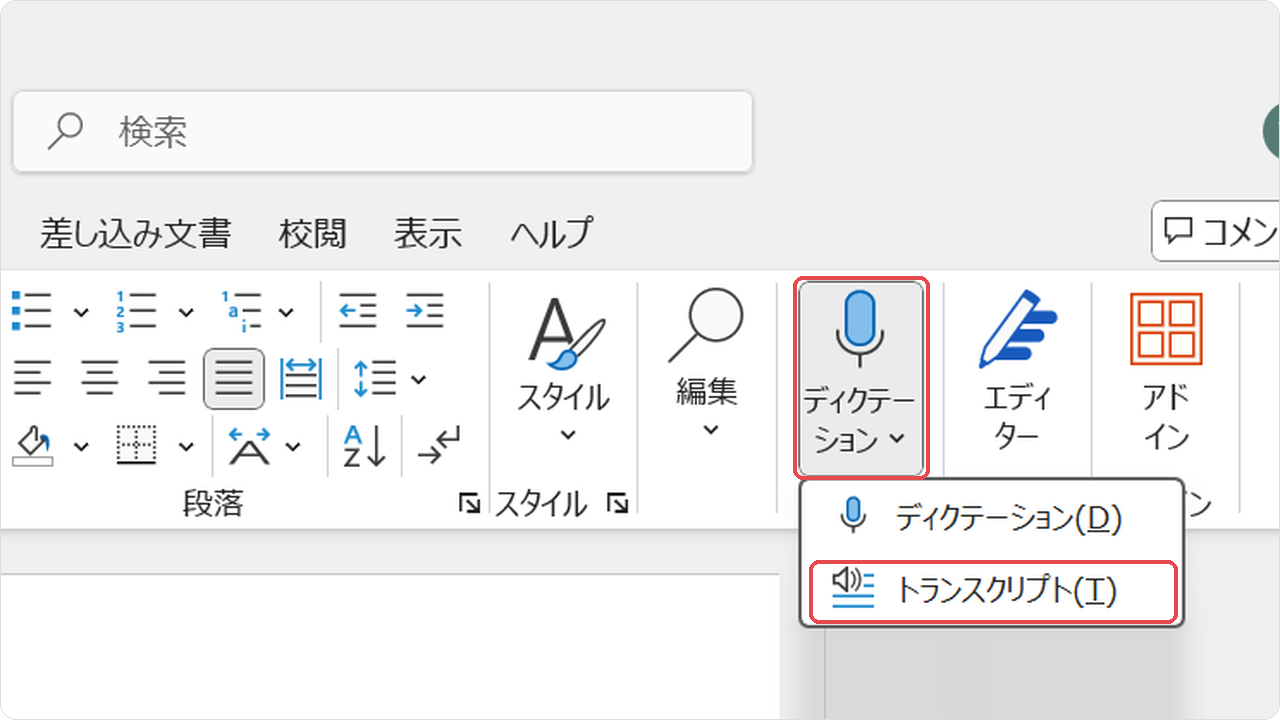The width and height of the screenshot is (1280, 720).
Task: Click the Asian layout character scaling icon
Action: 249,445
